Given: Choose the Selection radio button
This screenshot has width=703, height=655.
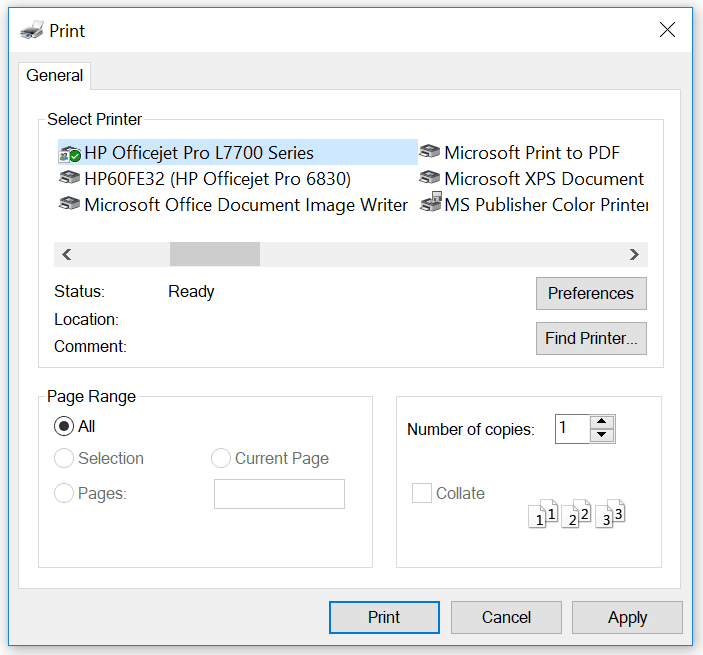Looking at the screenshot, I should tap(64, 458).
